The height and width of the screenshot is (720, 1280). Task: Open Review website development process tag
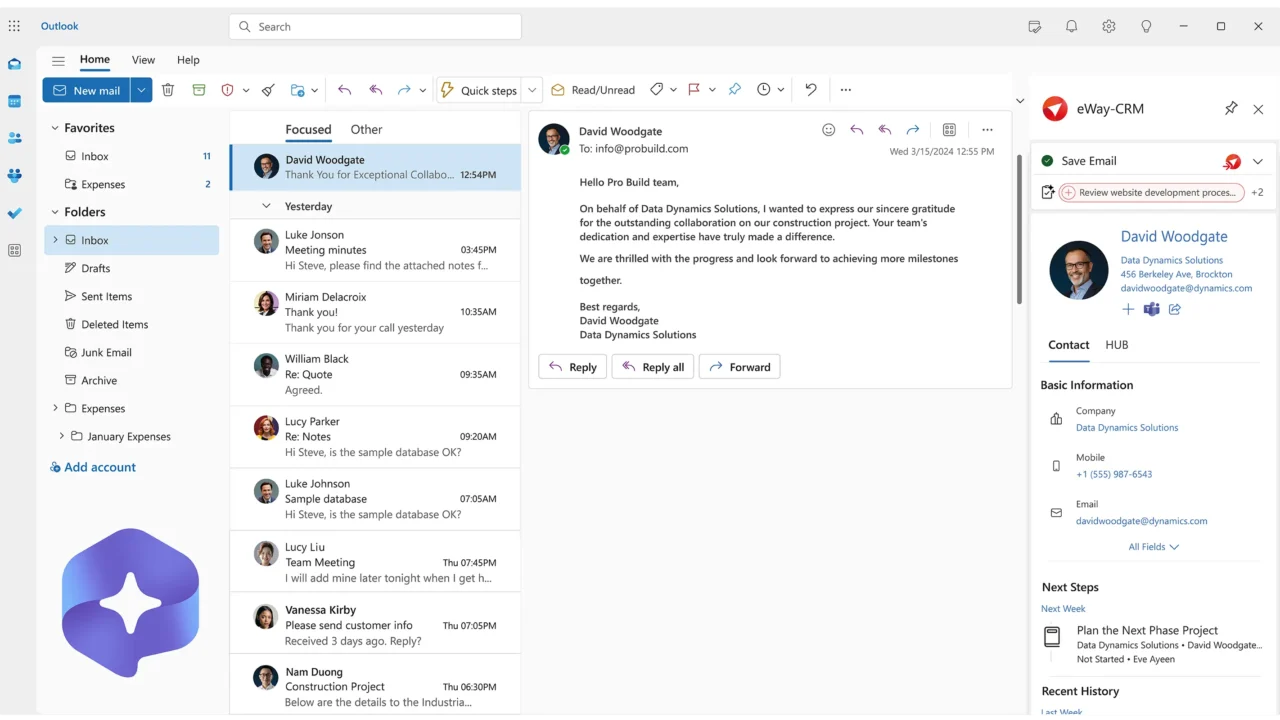(x=1151, y=192)
